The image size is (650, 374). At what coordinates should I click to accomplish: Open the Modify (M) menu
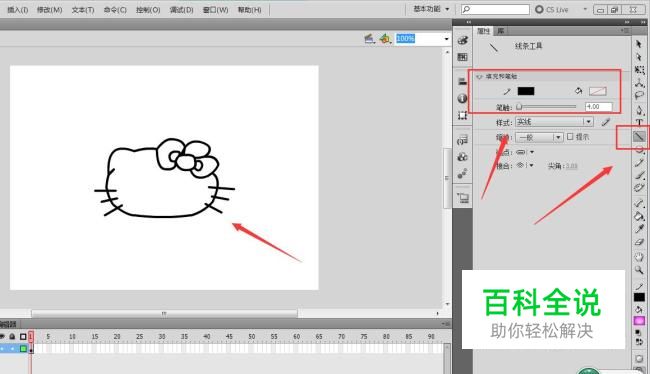tap(49, 10)
